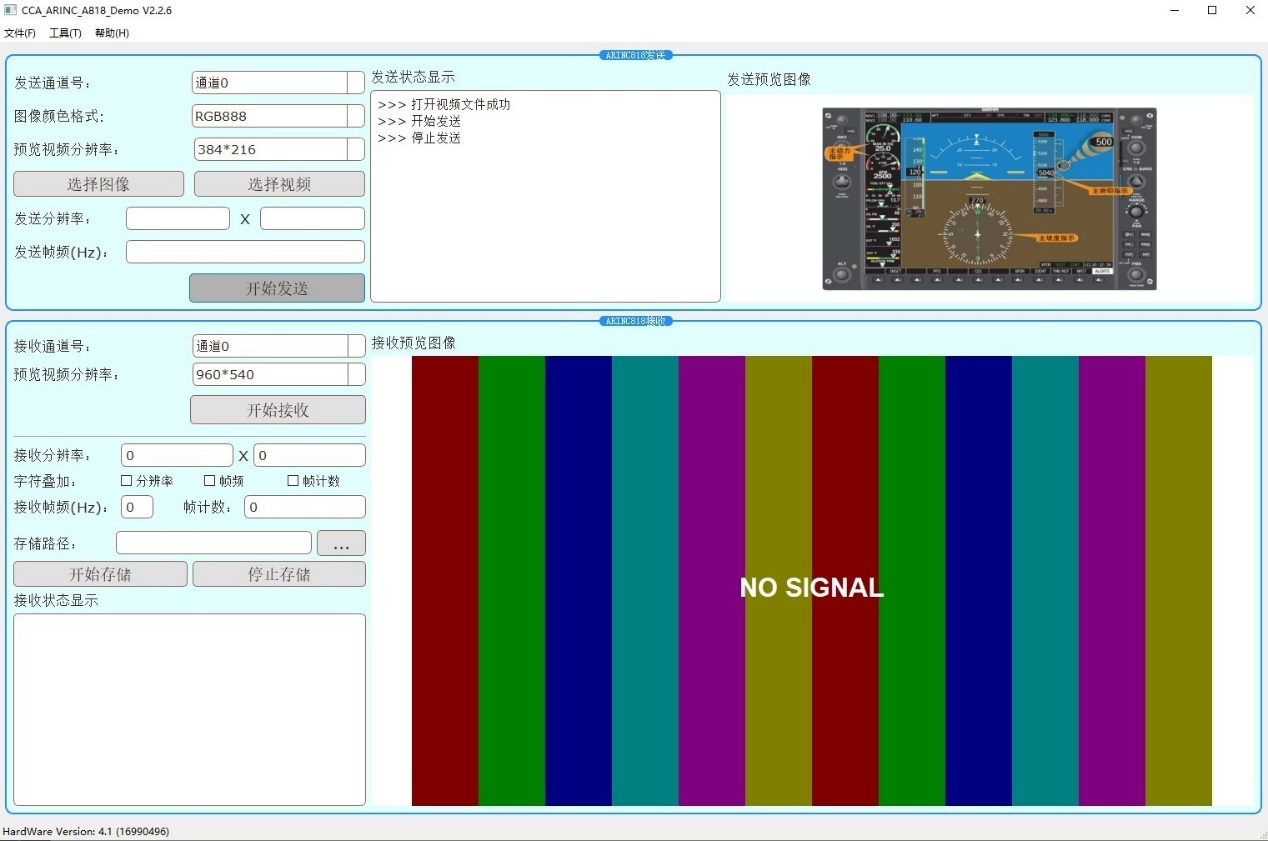This screenshot has height=841, width=1268.
Task: Check the 帧计数 overlay checkbox
Action: [293, 481]
